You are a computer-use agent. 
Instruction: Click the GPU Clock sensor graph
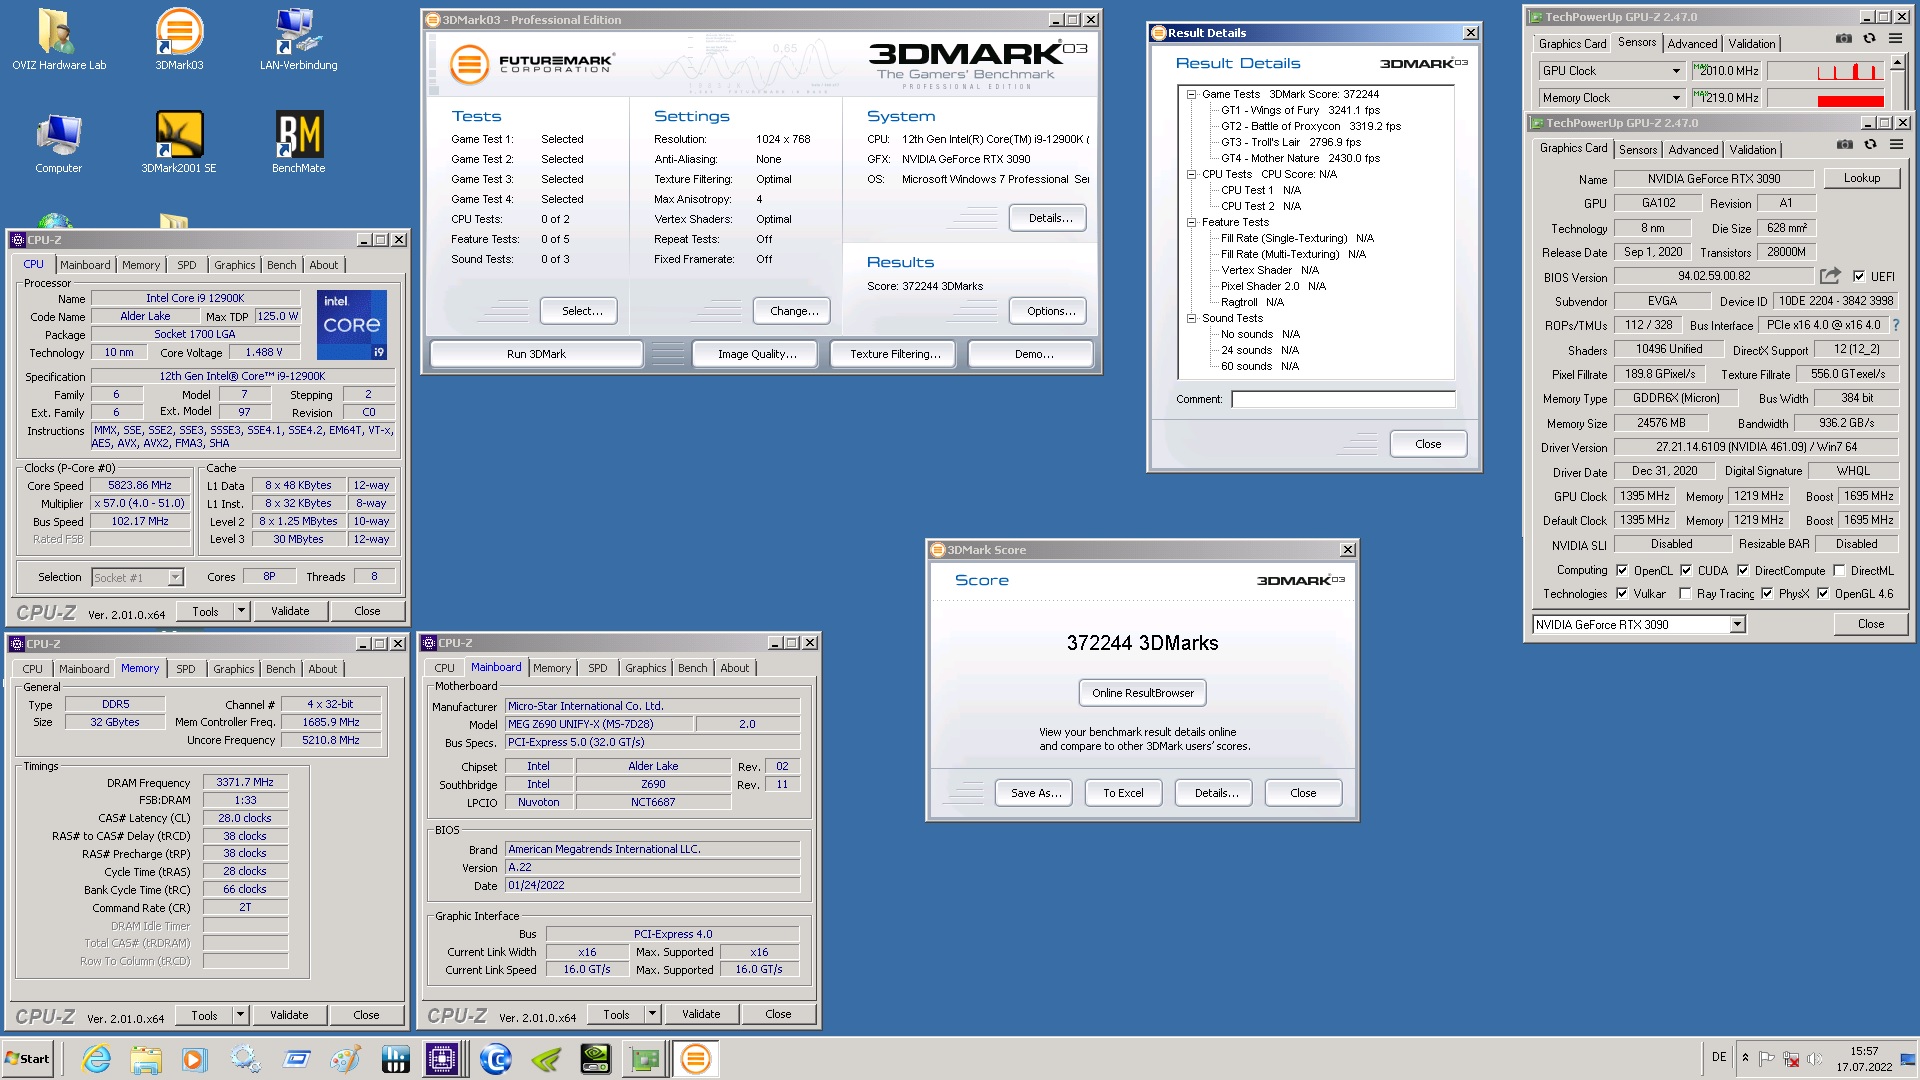[1825, 71]
